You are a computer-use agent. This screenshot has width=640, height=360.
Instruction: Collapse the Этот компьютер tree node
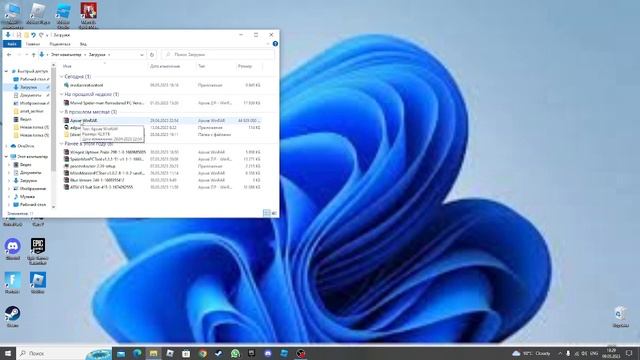(6, 156)
